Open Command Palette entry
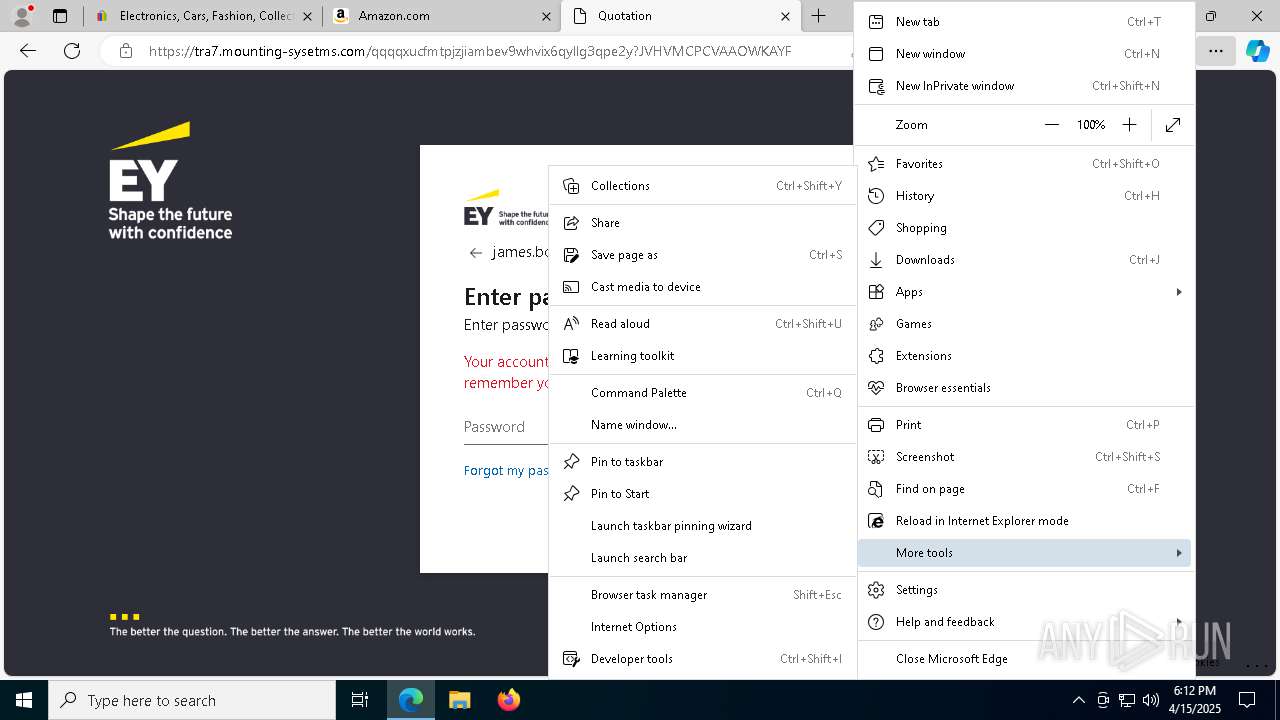This screenshot has height=720, width=1280. pos(703,392)
